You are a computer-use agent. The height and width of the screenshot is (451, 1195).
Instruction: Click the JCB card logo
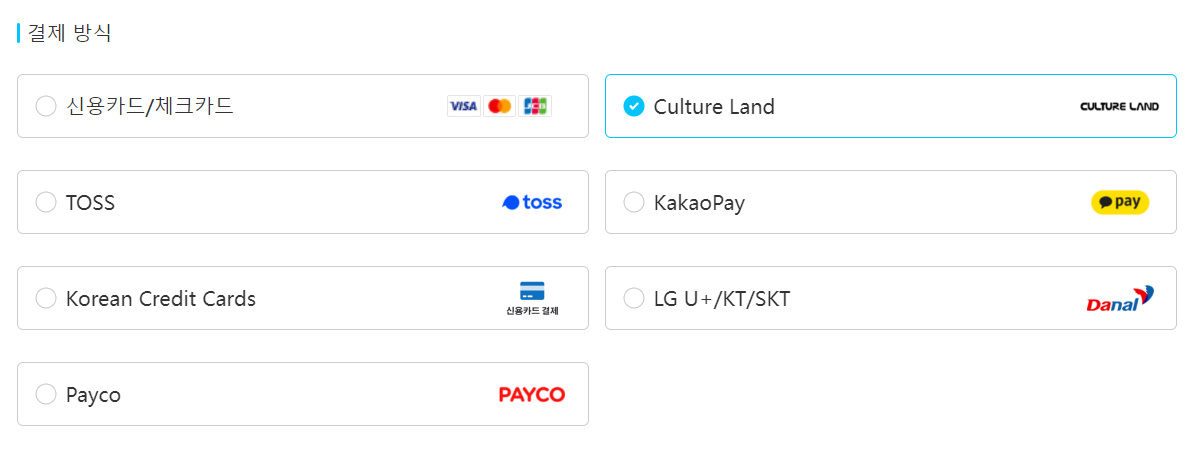(535, 106)
